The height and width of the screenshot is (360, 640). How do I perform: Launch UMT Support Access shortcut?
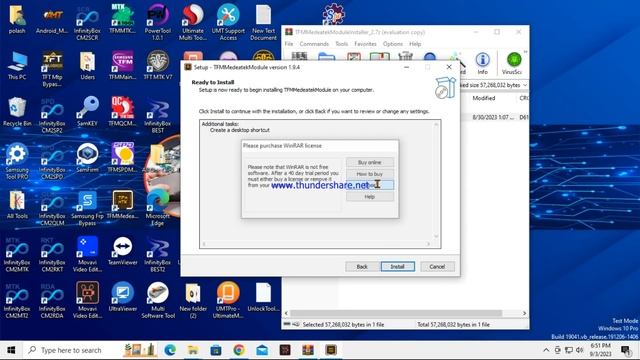pyautogui.click(x=228, y=23)
